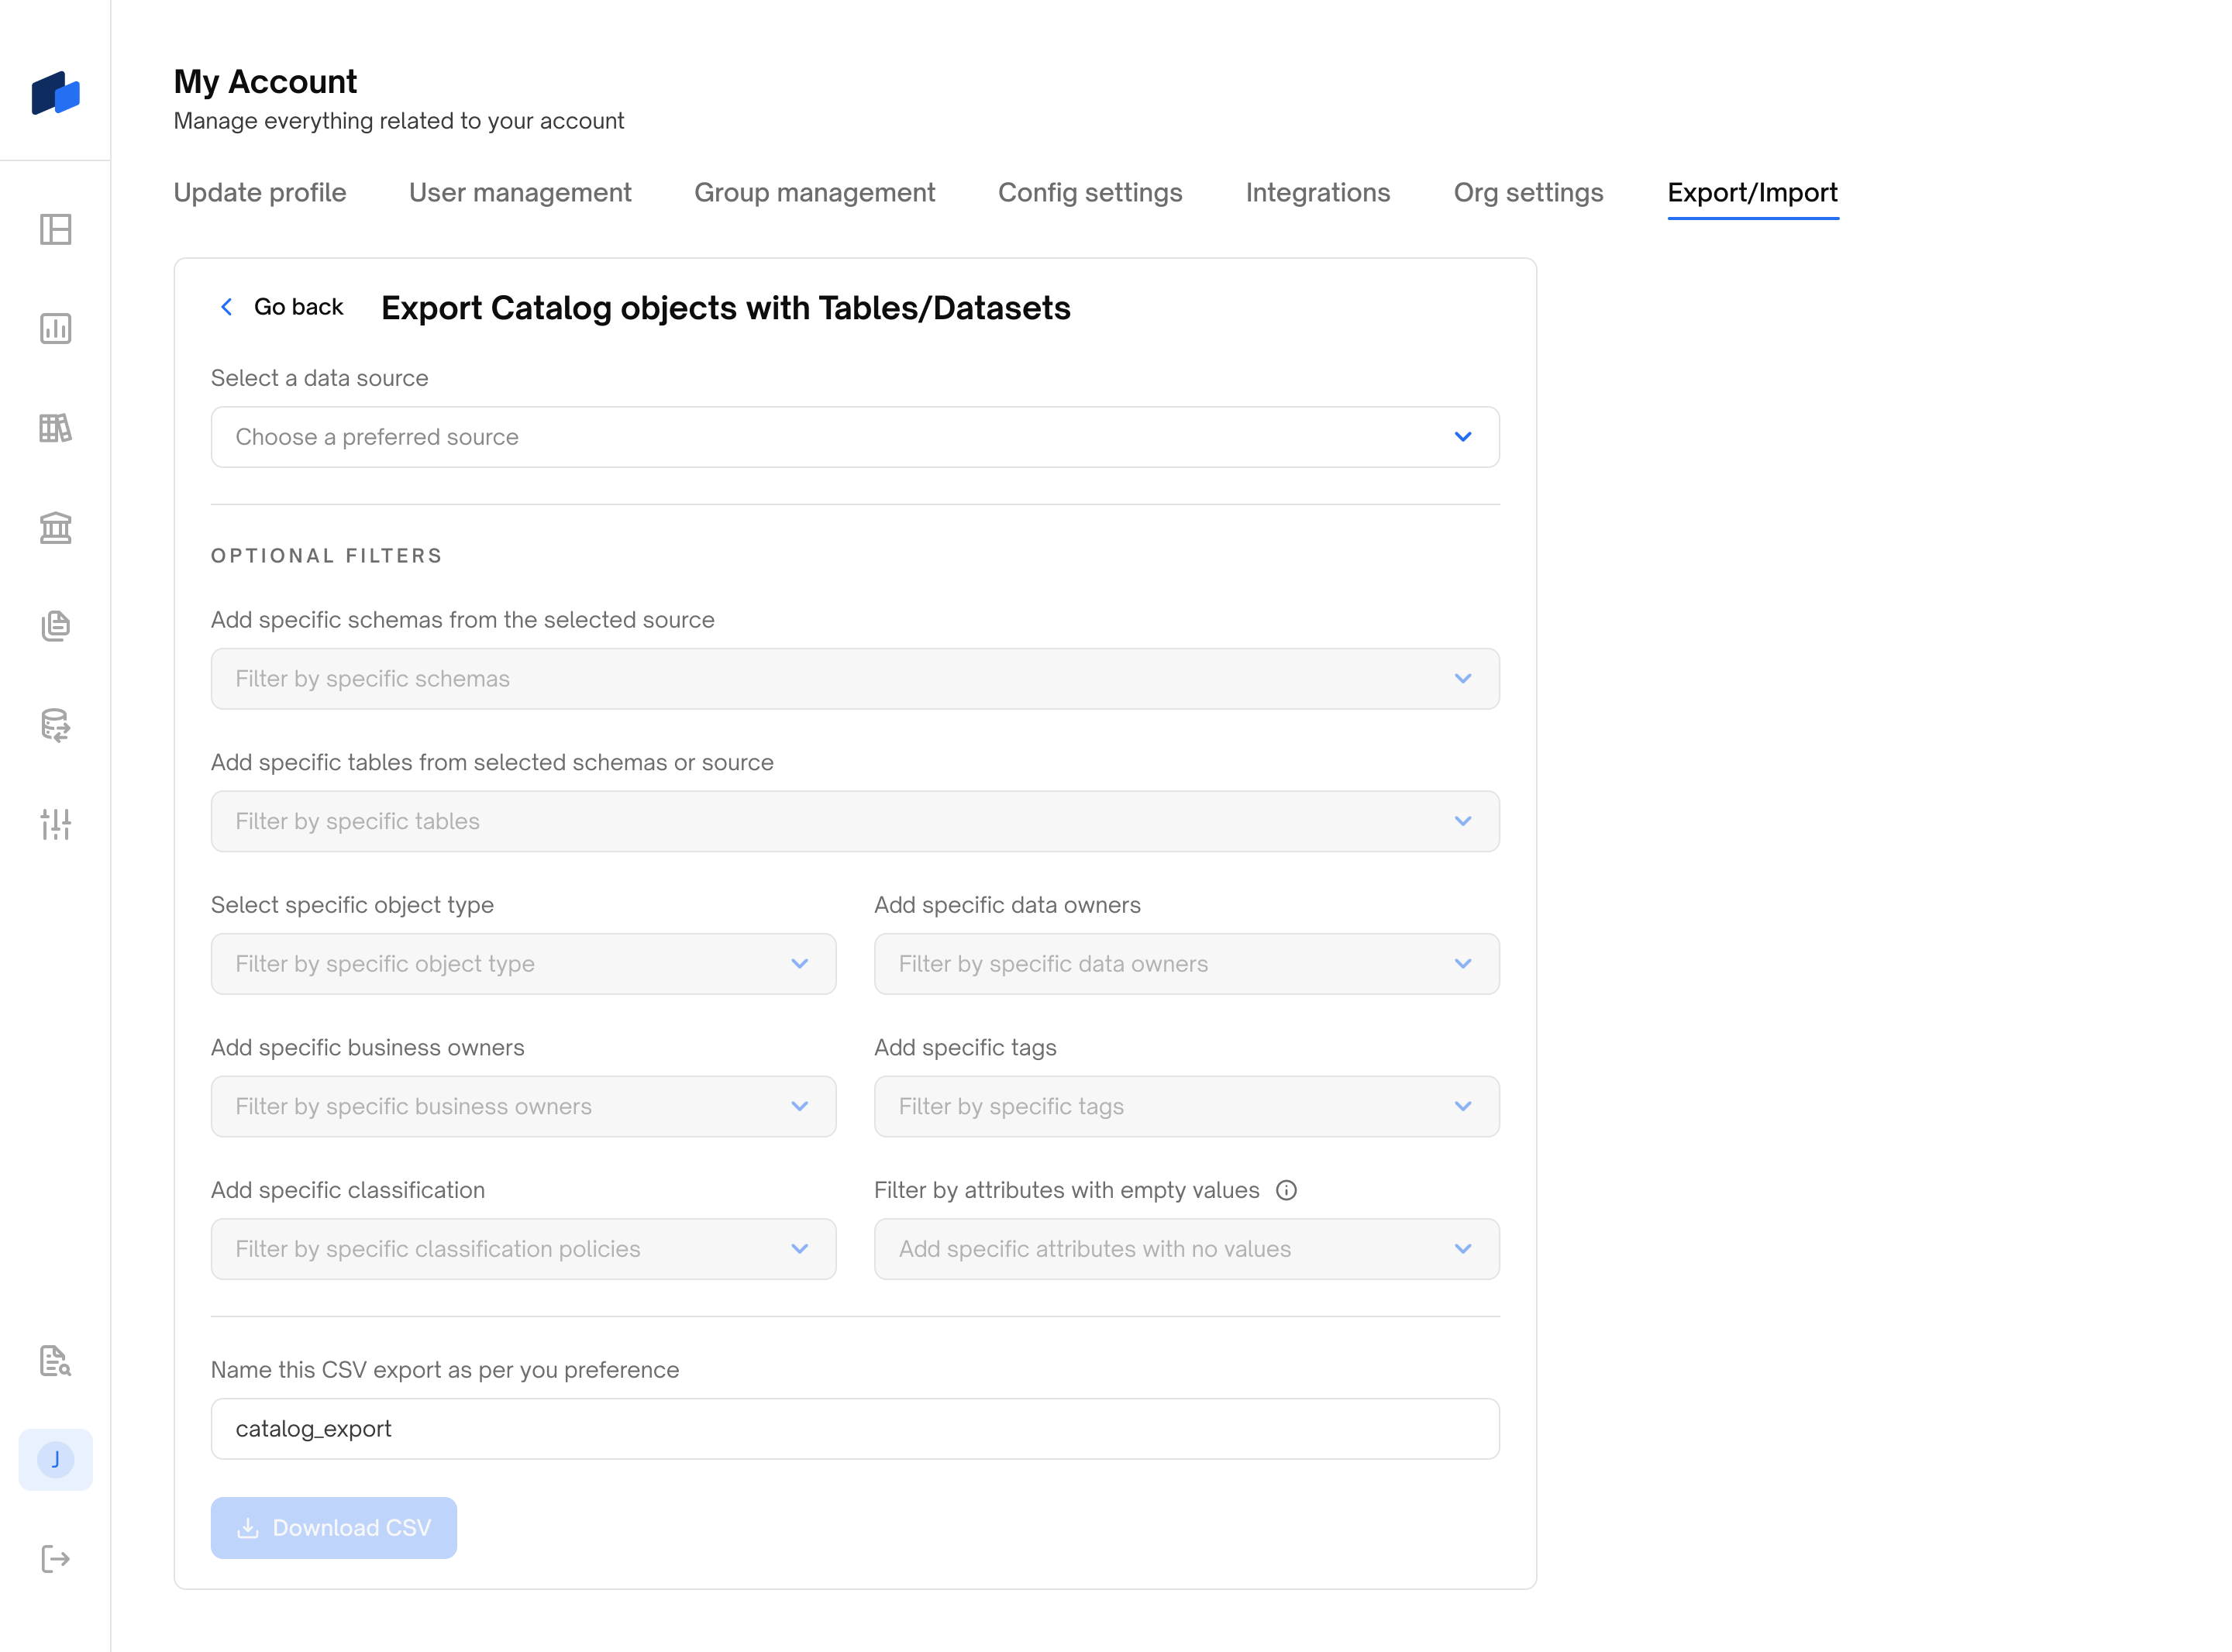Click the info icon beside empty values filter
The height and width of the screenshot is (1652, 2232).
point(1286,1190)
